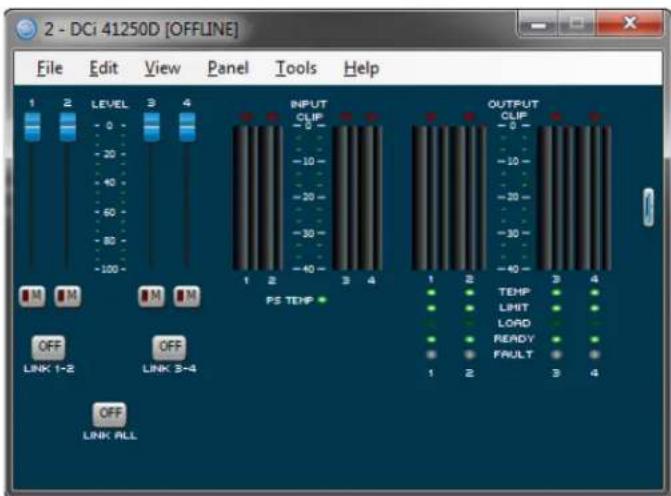
Task: Click the READY indicator for output 1
Action: (x=431, y=339)
